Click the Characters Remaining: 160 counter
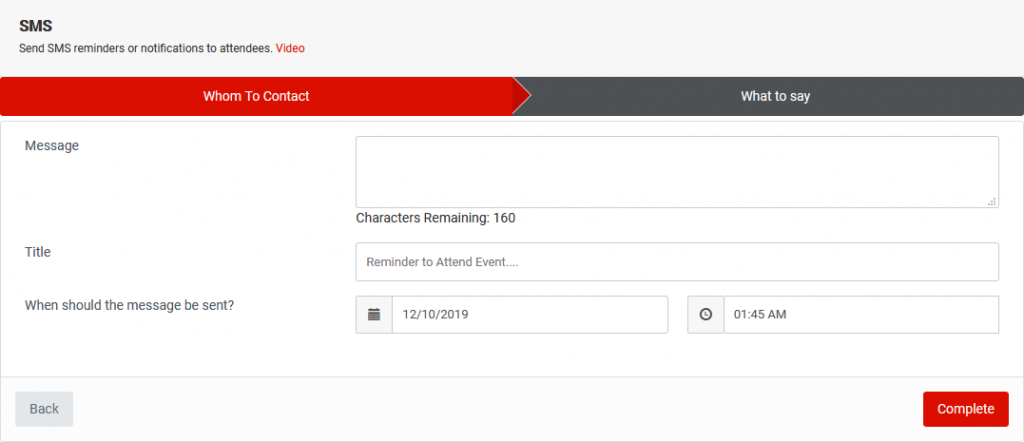The width and height of the screenshot is (1024, 442). click(436, 218)
